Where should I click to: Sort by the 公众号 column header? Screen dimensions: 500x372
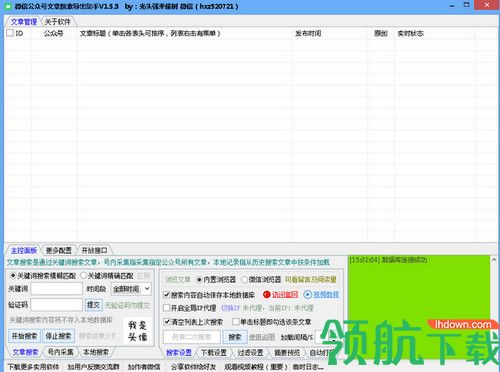[x=54, y=33]
